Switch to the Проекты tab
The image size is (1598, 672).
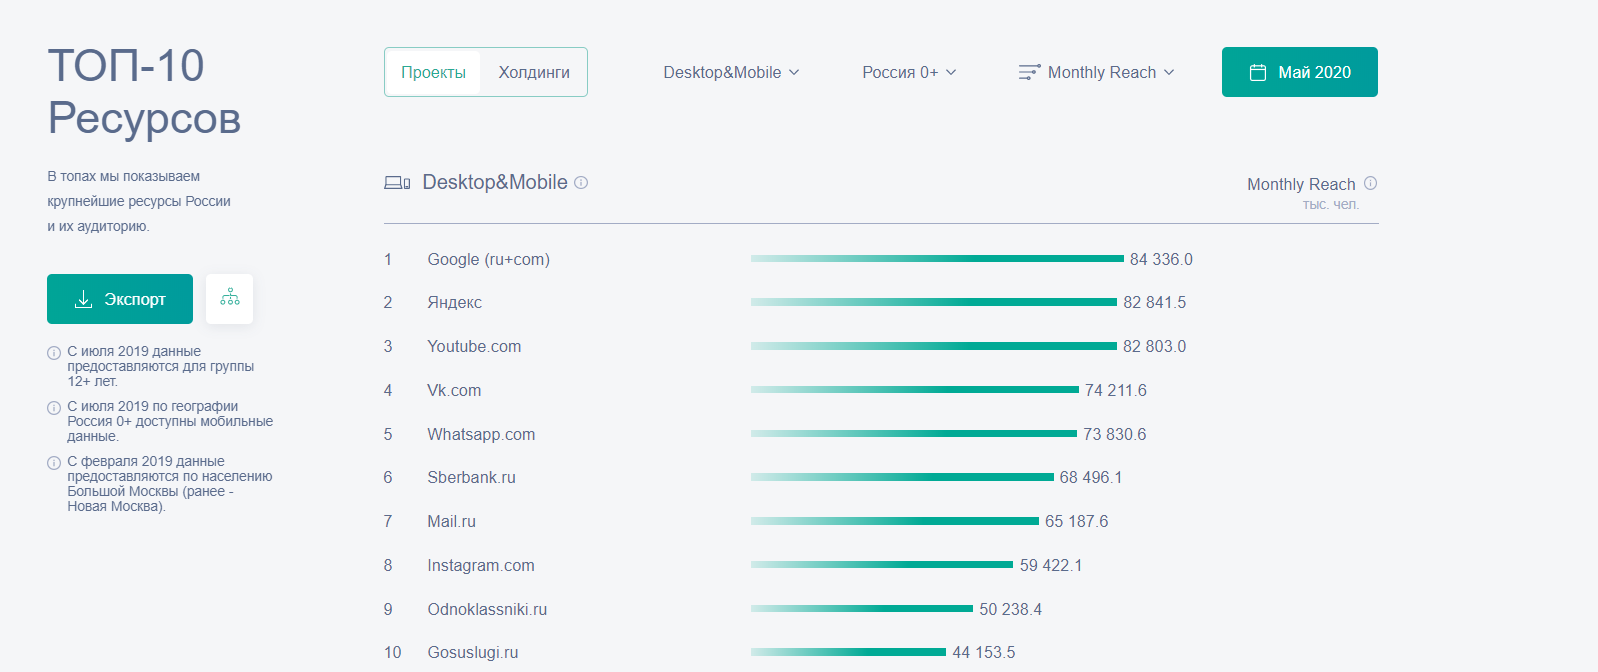click(x=433, y=72)
